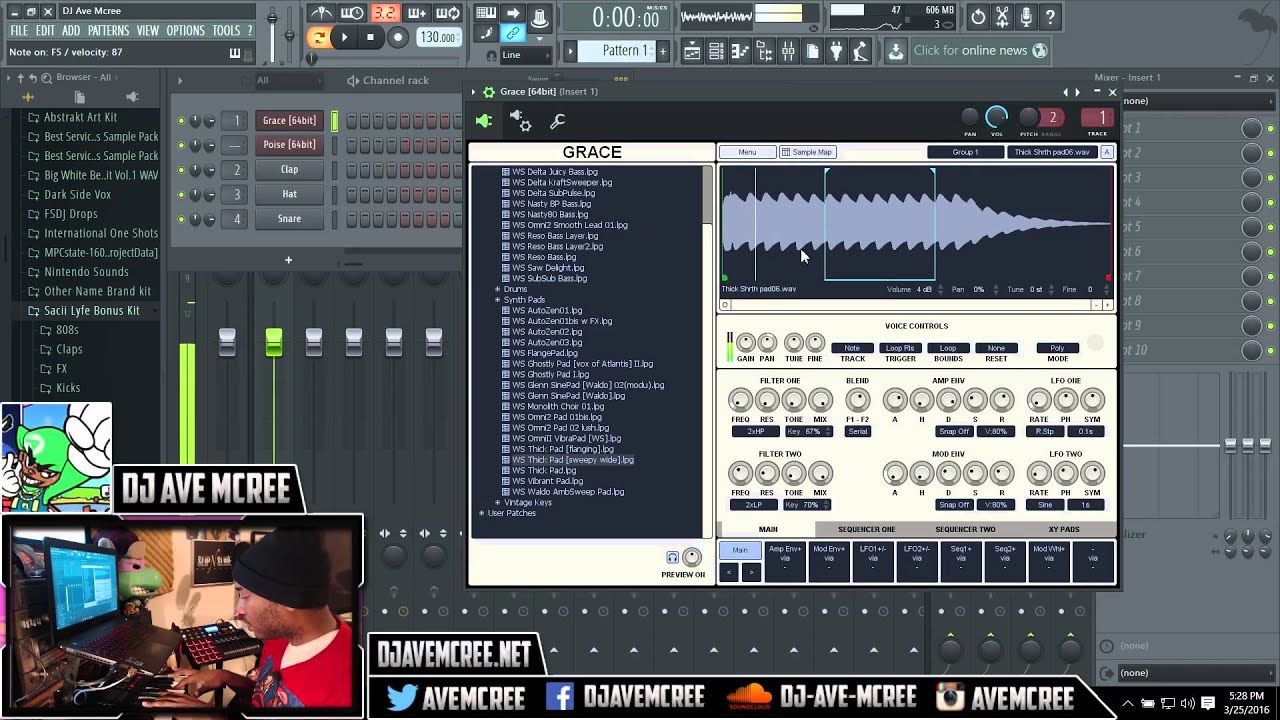Click the Snare channel button
Image resolution: width=1280 pixels, height=720 pixels.
point(289,219)
